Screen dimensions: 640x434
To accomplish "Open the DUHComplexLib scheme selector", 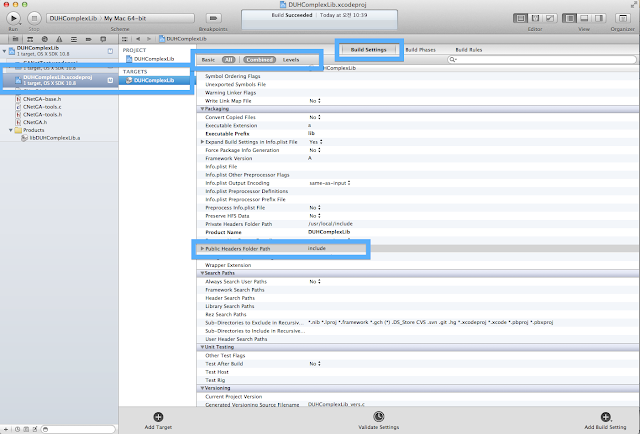I will click(73, 18).
